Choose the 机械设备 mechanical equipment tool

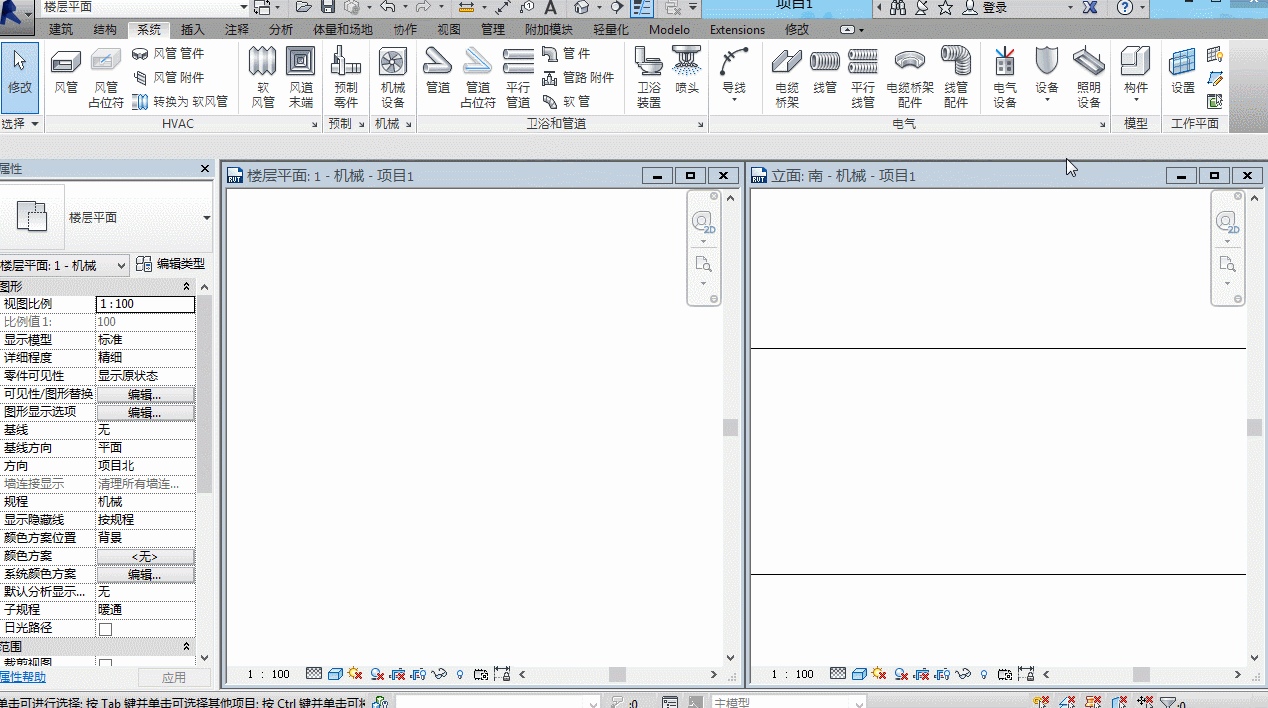(x=393, y=78)
